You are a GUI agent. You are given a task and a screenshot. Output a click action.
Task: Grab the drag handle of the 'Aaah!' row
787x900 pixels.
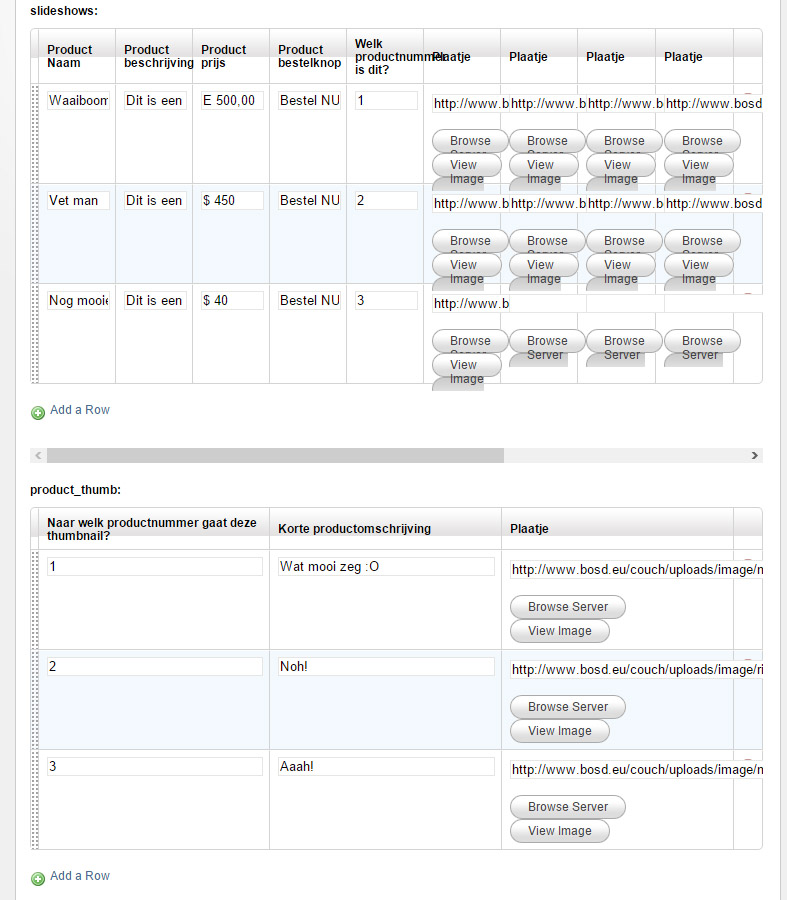click(34, 800)
